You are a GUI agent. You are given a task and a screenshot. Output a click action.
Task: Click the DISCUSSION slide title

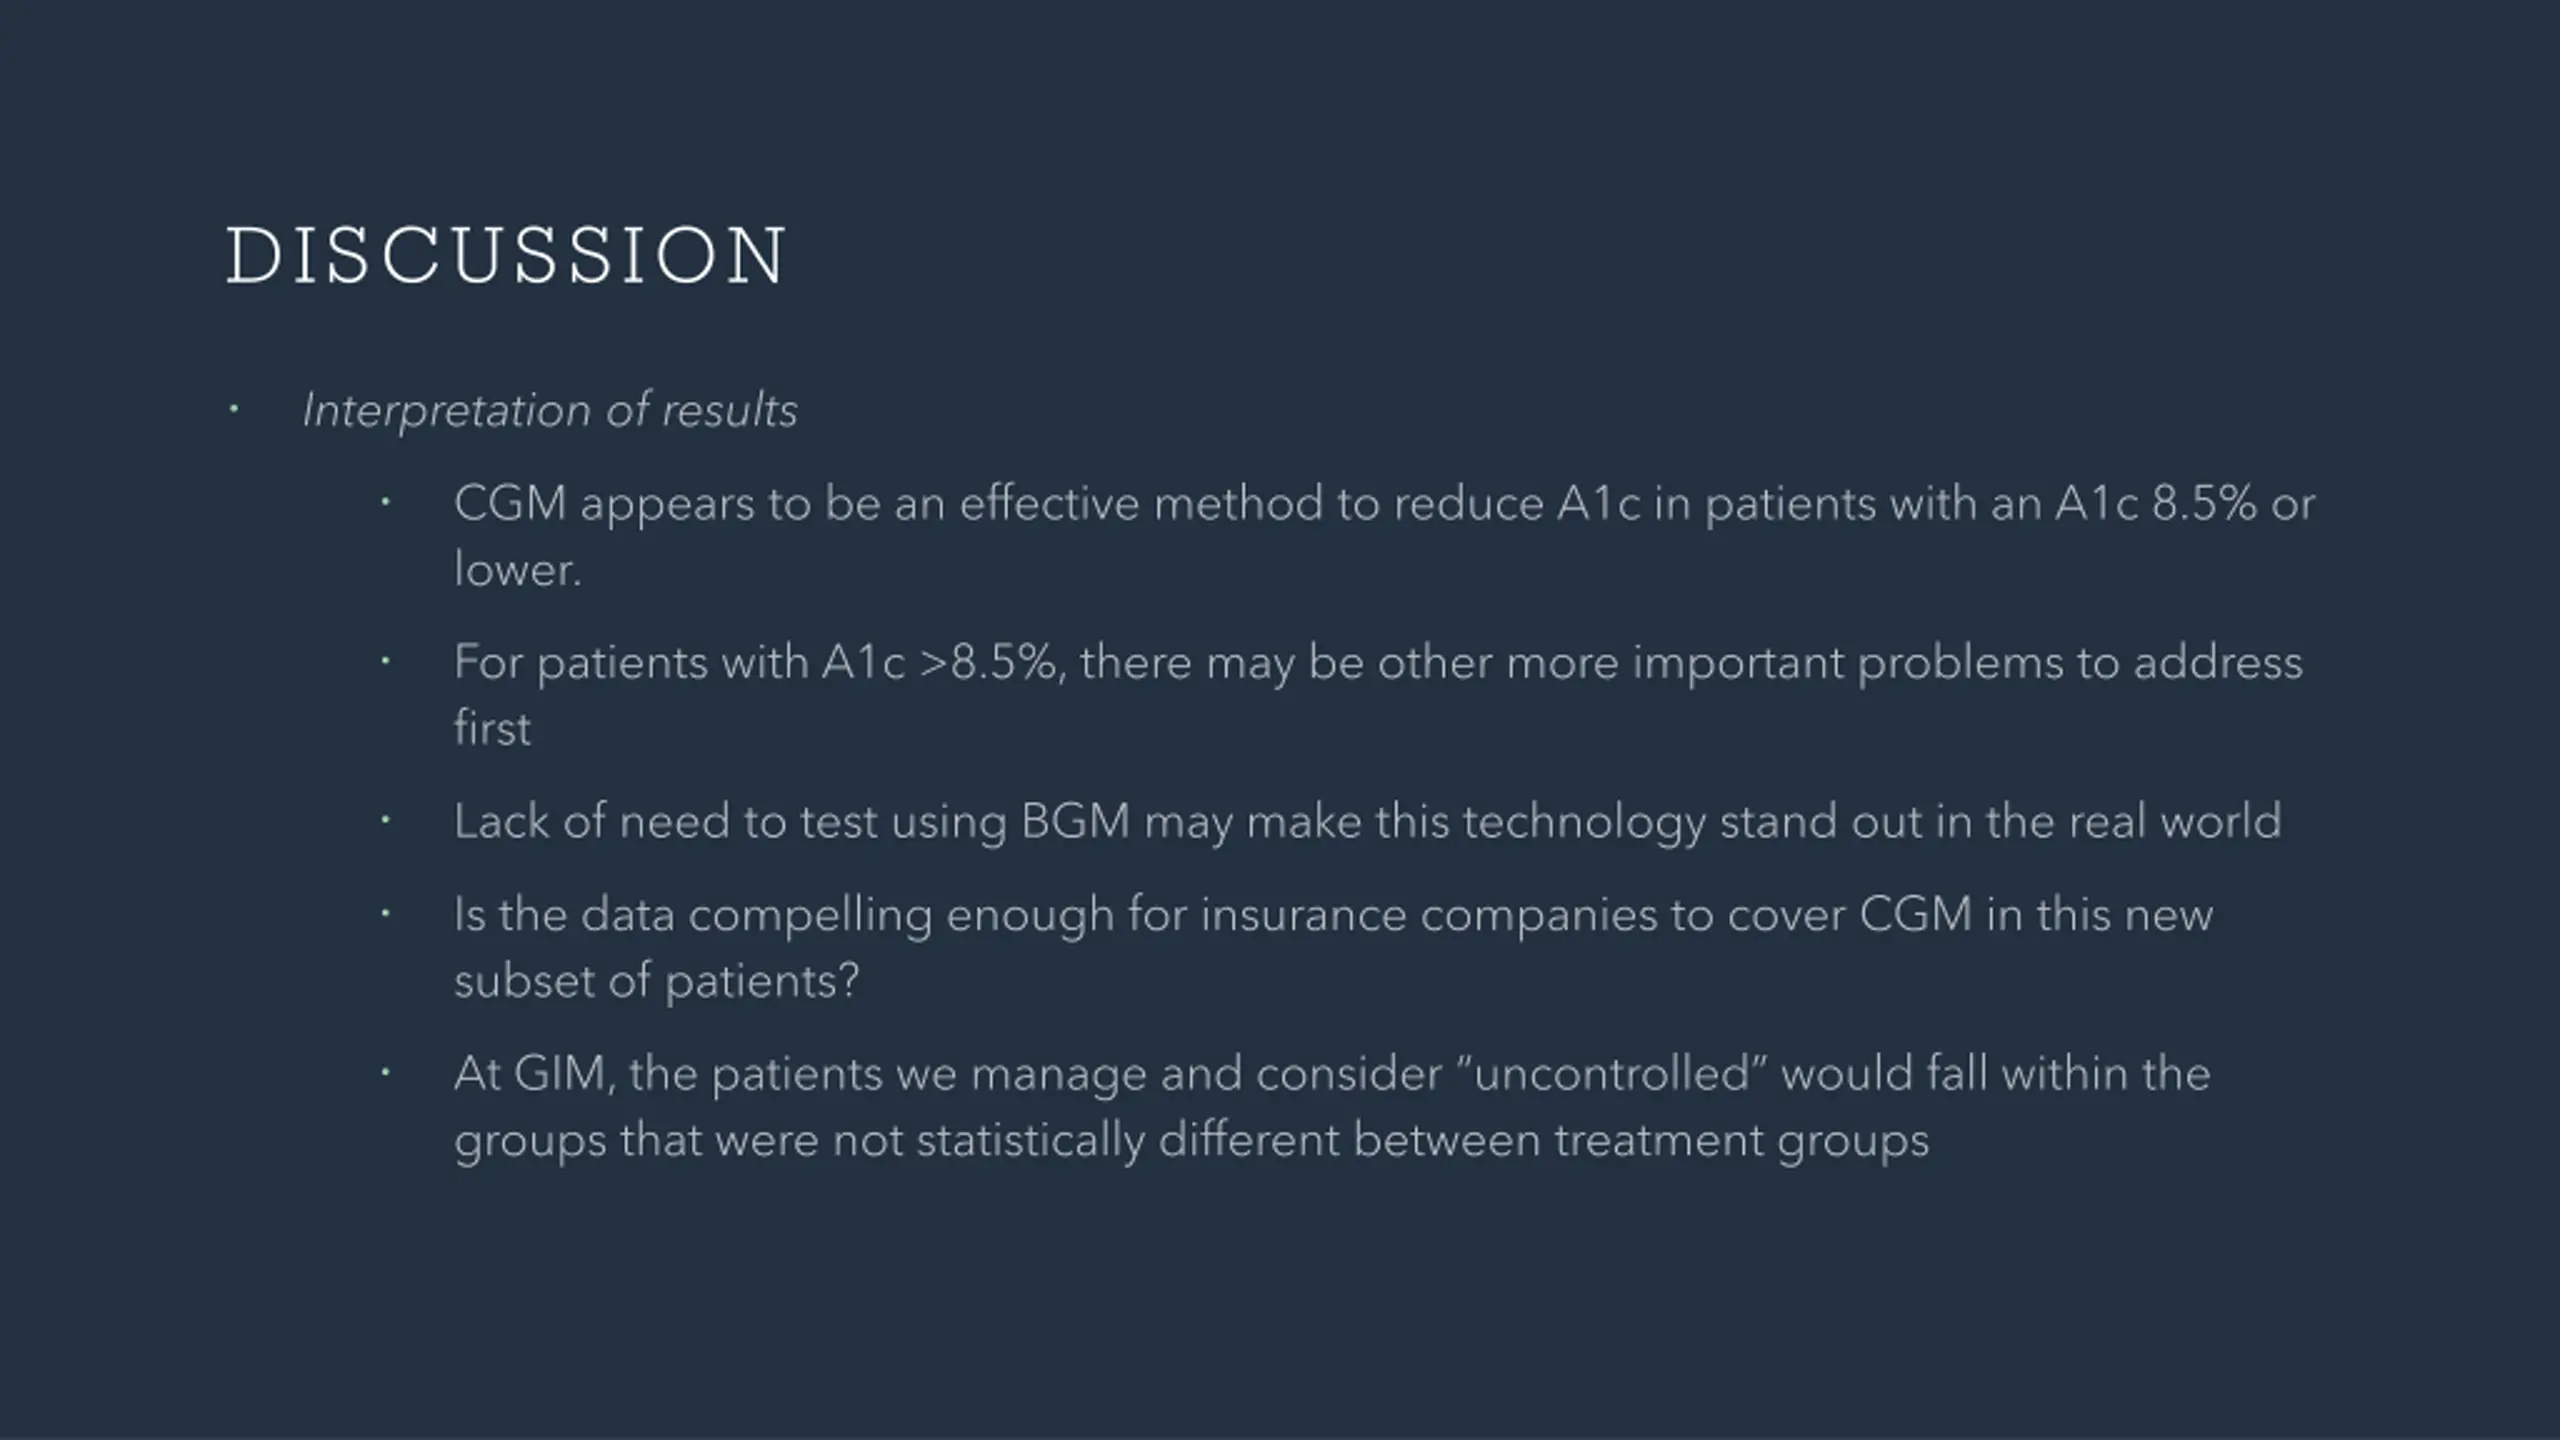(x=506, y=256)
